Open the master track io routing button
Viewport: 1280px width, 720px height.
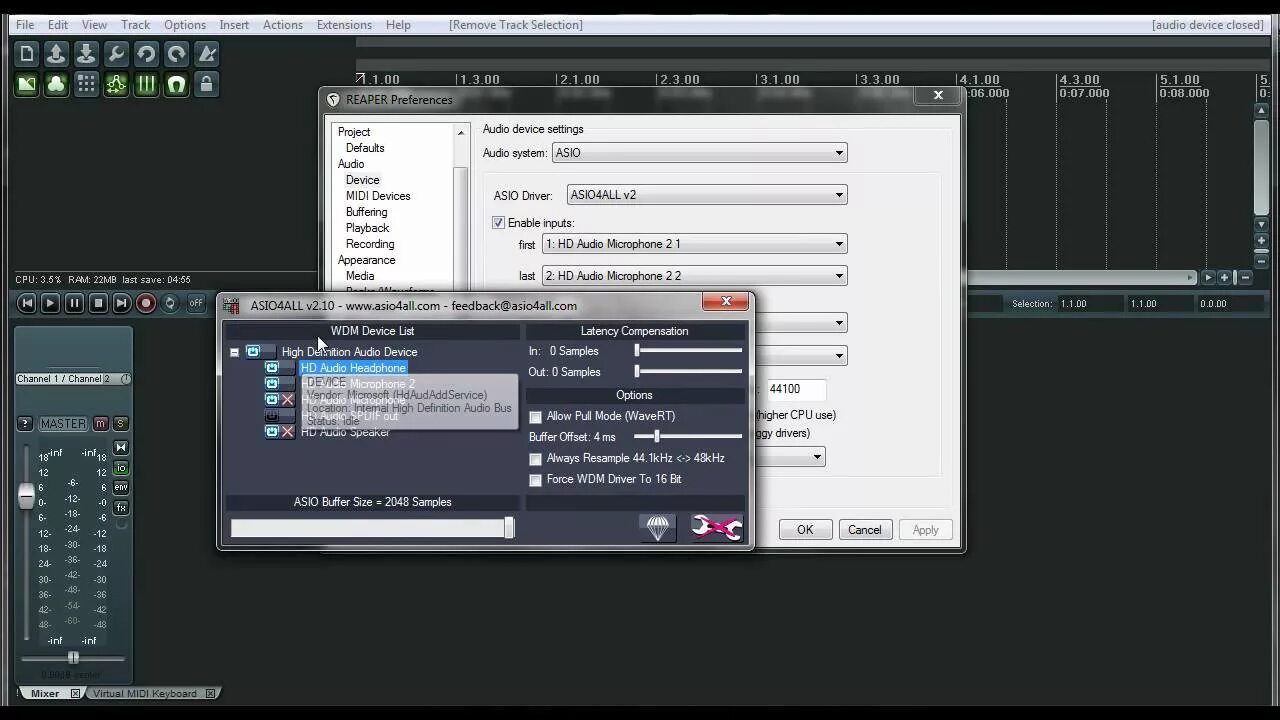pyautogui.click(x=121, y=468)
